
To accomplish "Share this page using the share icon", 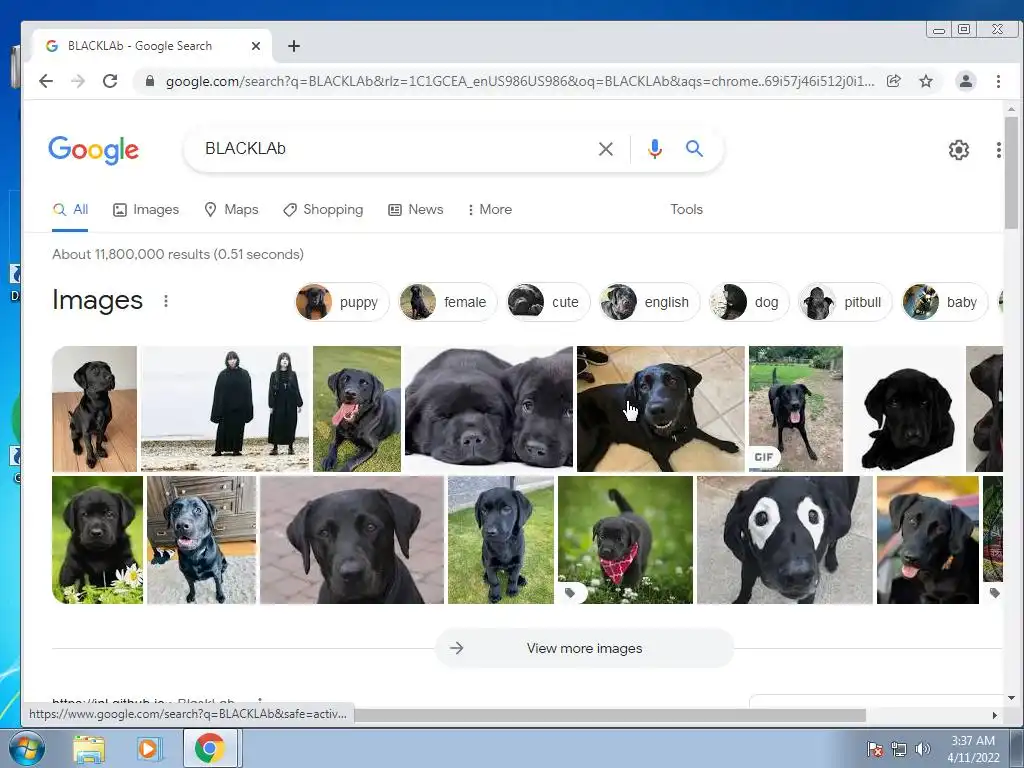I will click(893, 81).
